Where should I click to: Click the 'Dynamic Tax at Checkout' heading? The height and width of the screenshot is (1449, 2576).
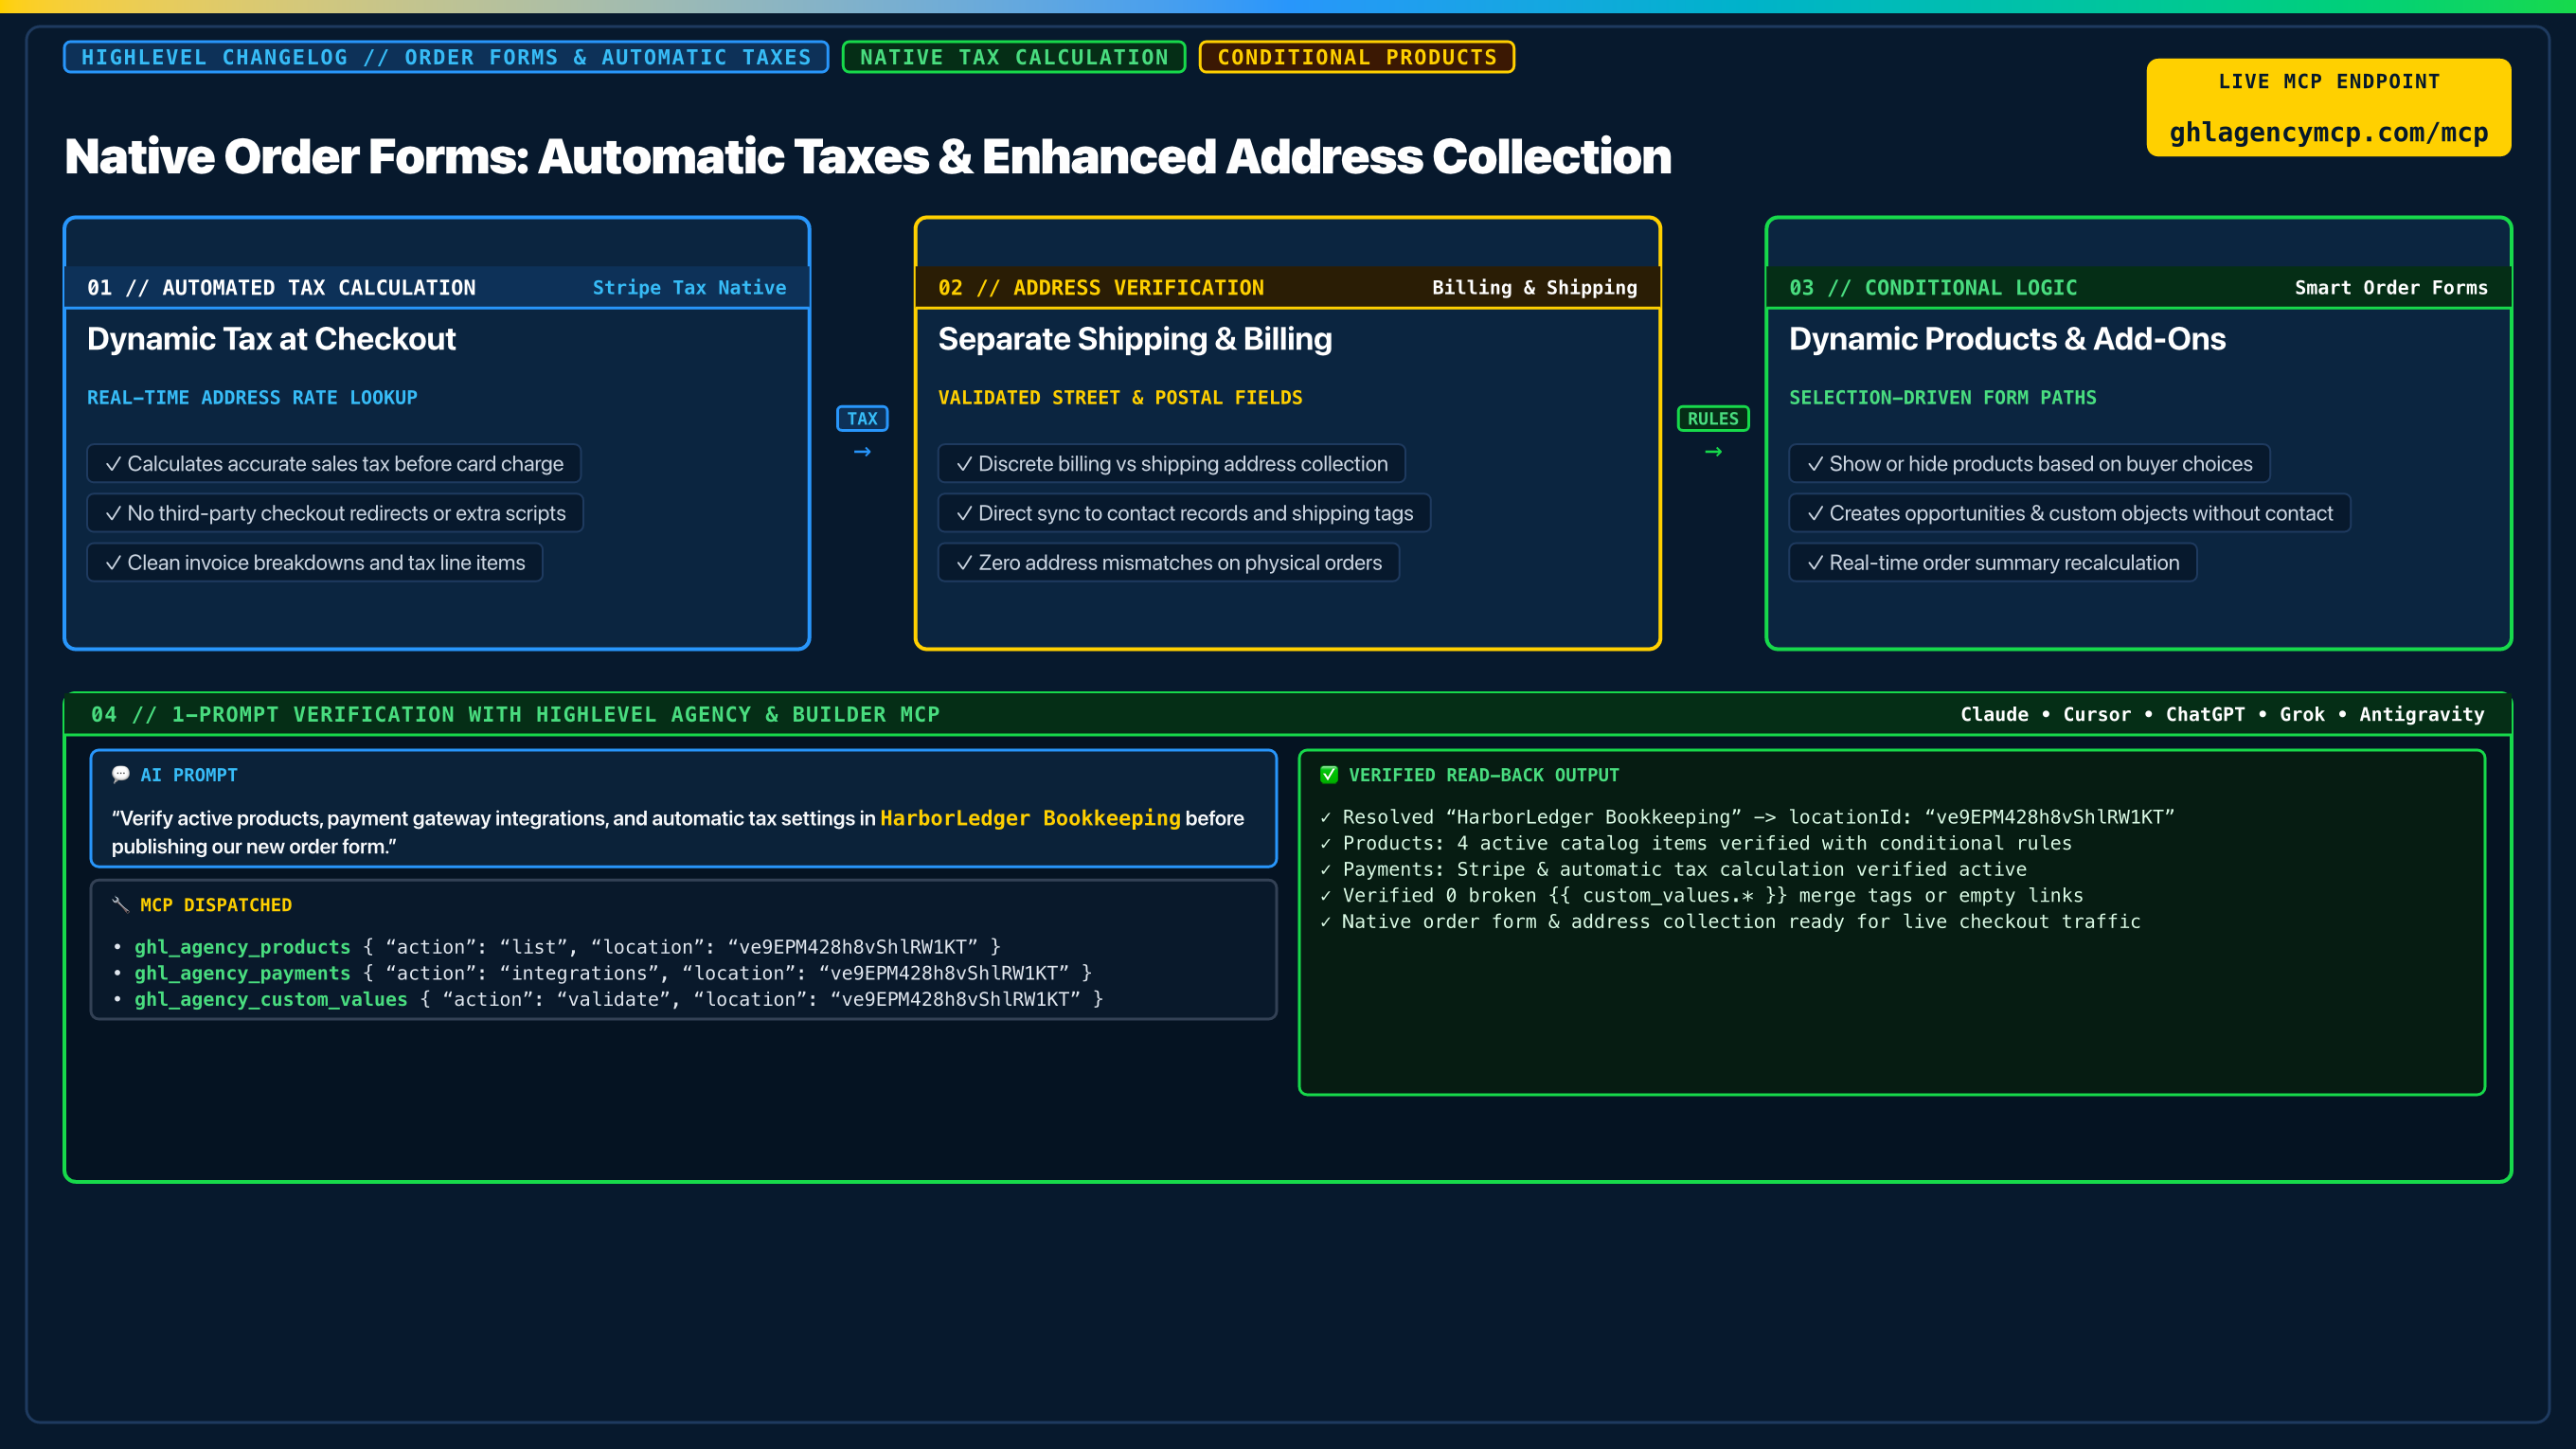point(271,339)
